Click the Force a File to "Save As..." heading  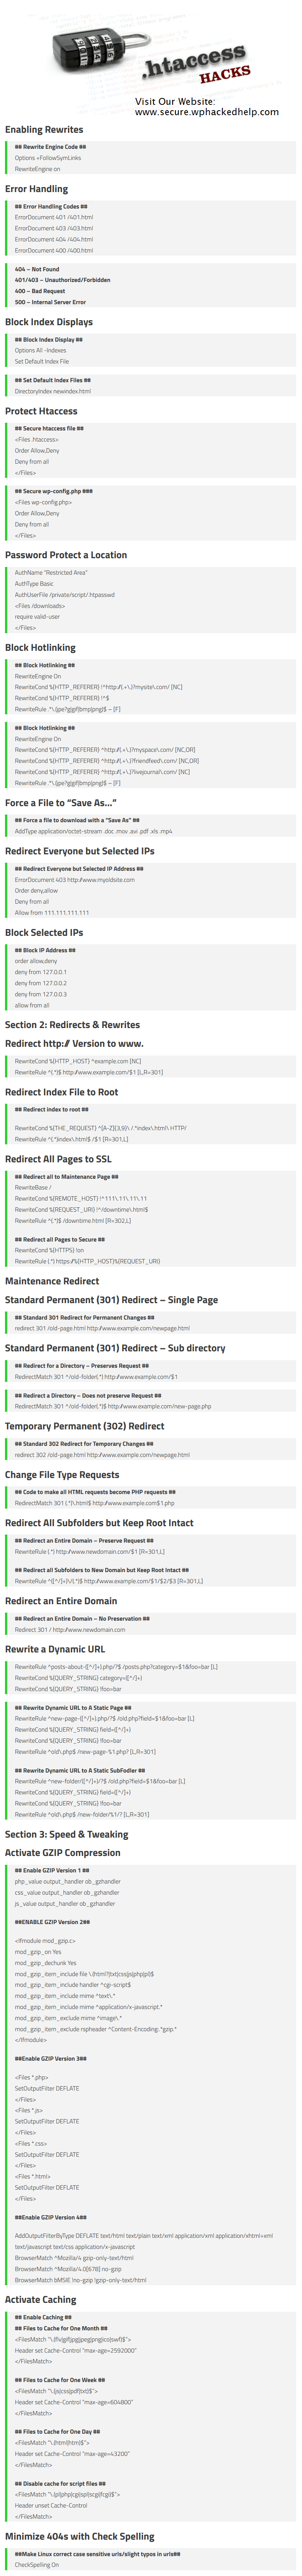pos(60,802)
